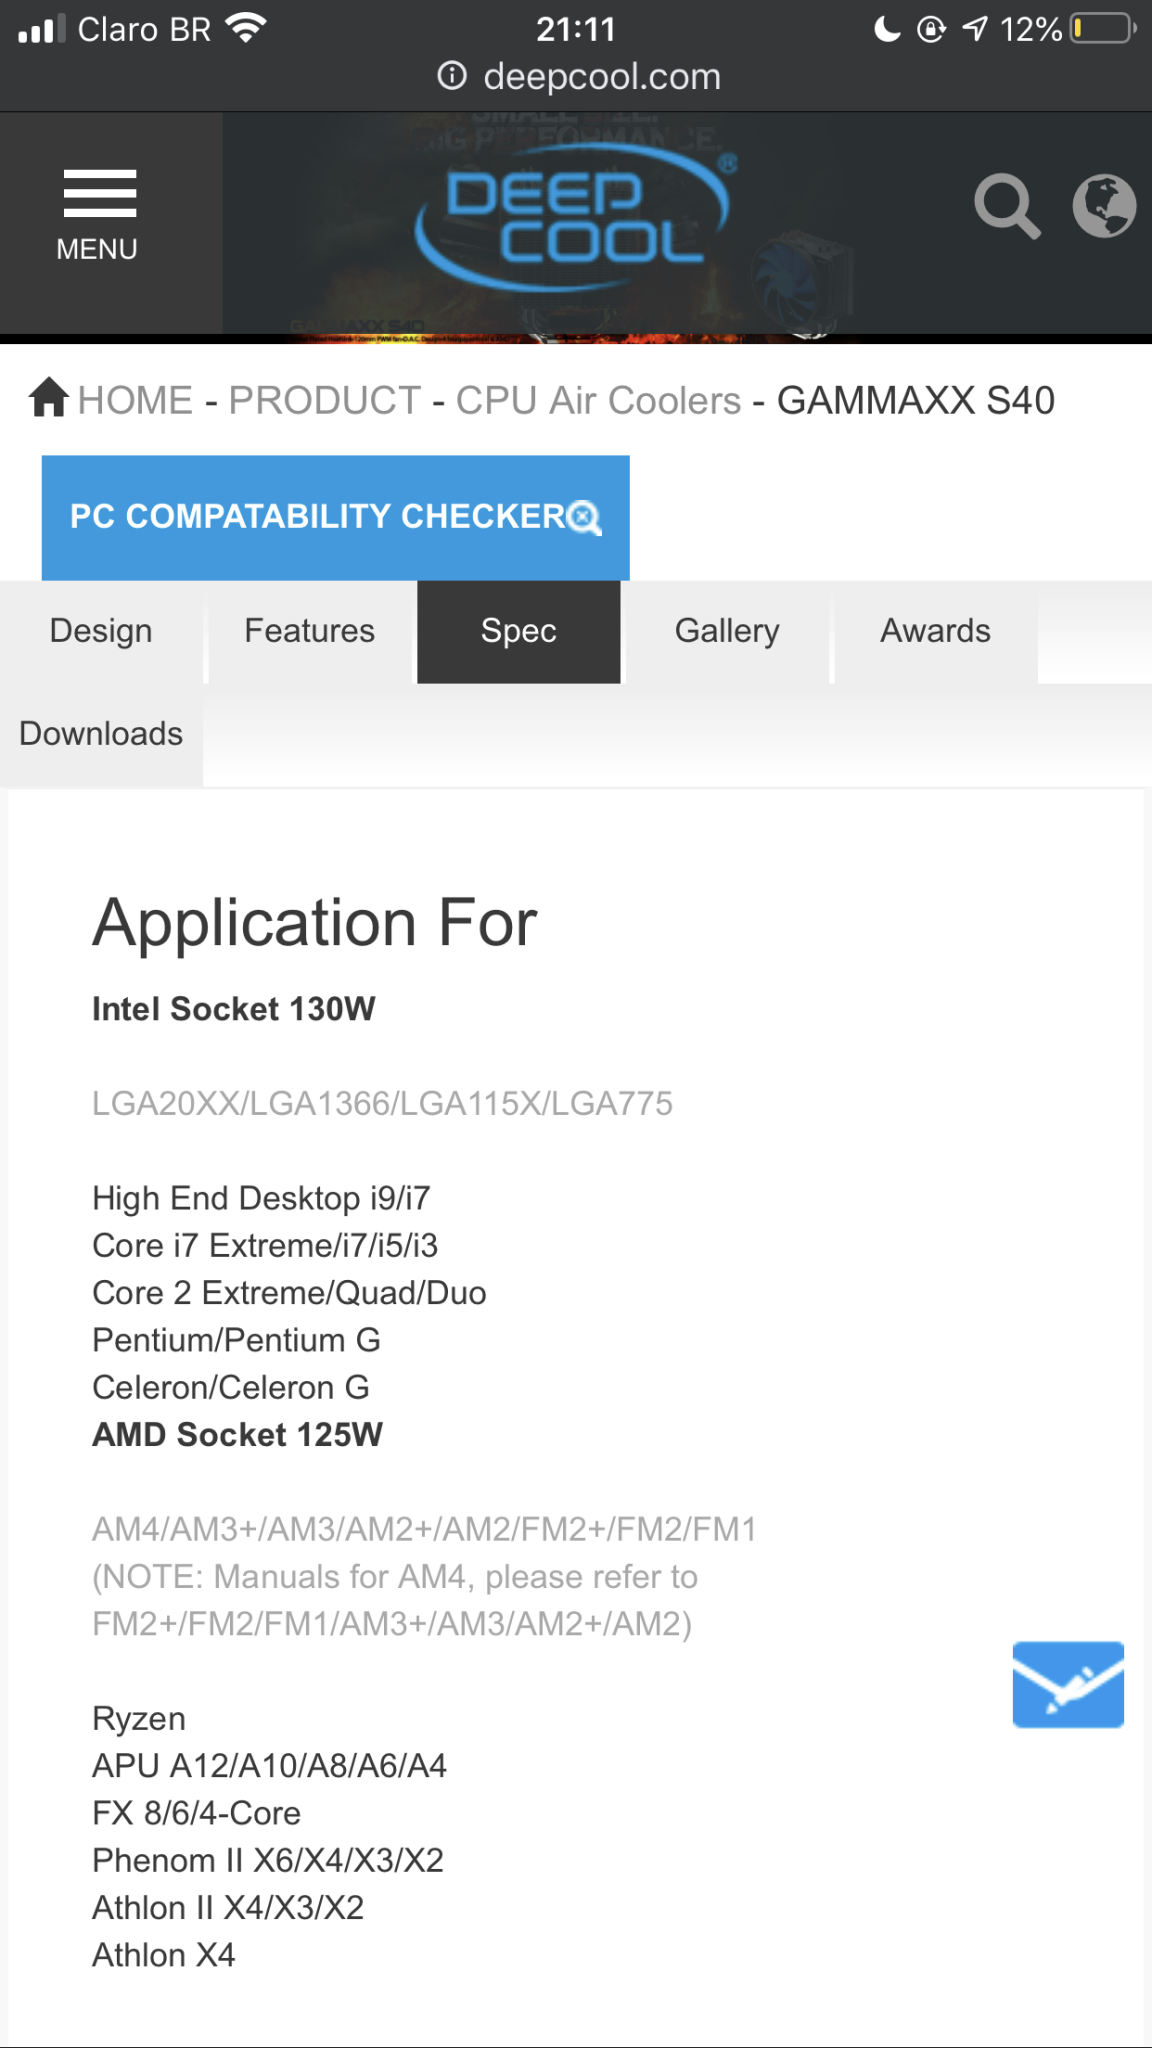Tap Core 2 Extreme/Quad/Duo line
1152x2048 pixels.
point(289,1293)
